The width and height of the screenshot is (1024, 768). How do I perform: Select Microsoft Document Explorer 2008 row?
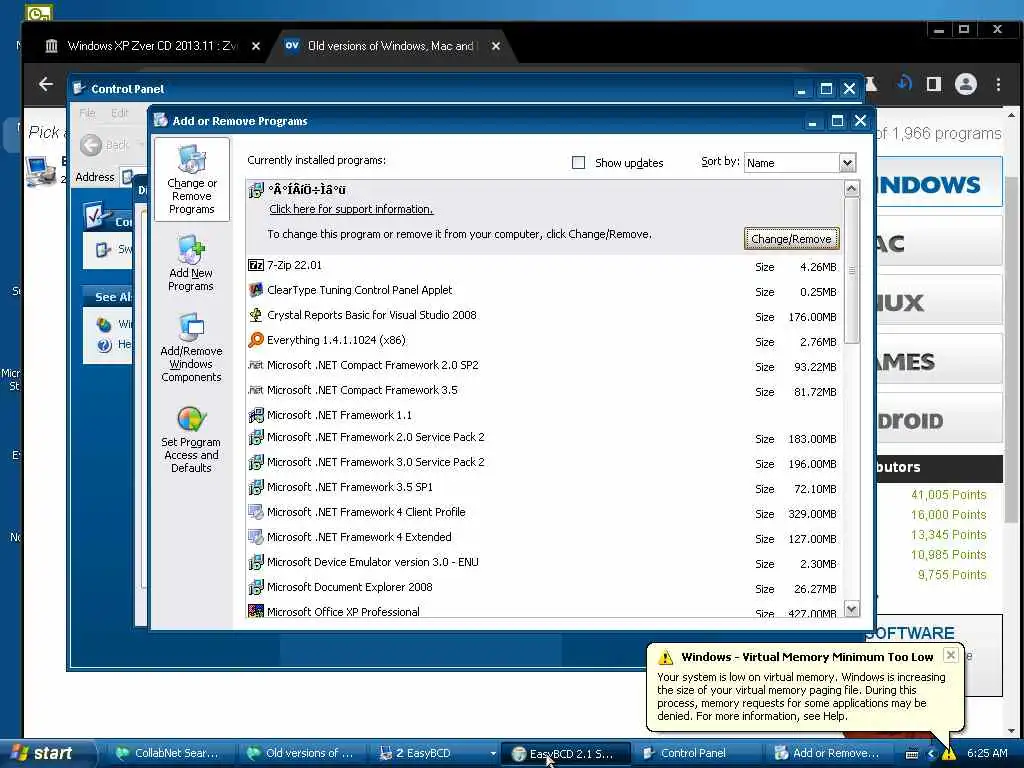click(x=544, y=587)
